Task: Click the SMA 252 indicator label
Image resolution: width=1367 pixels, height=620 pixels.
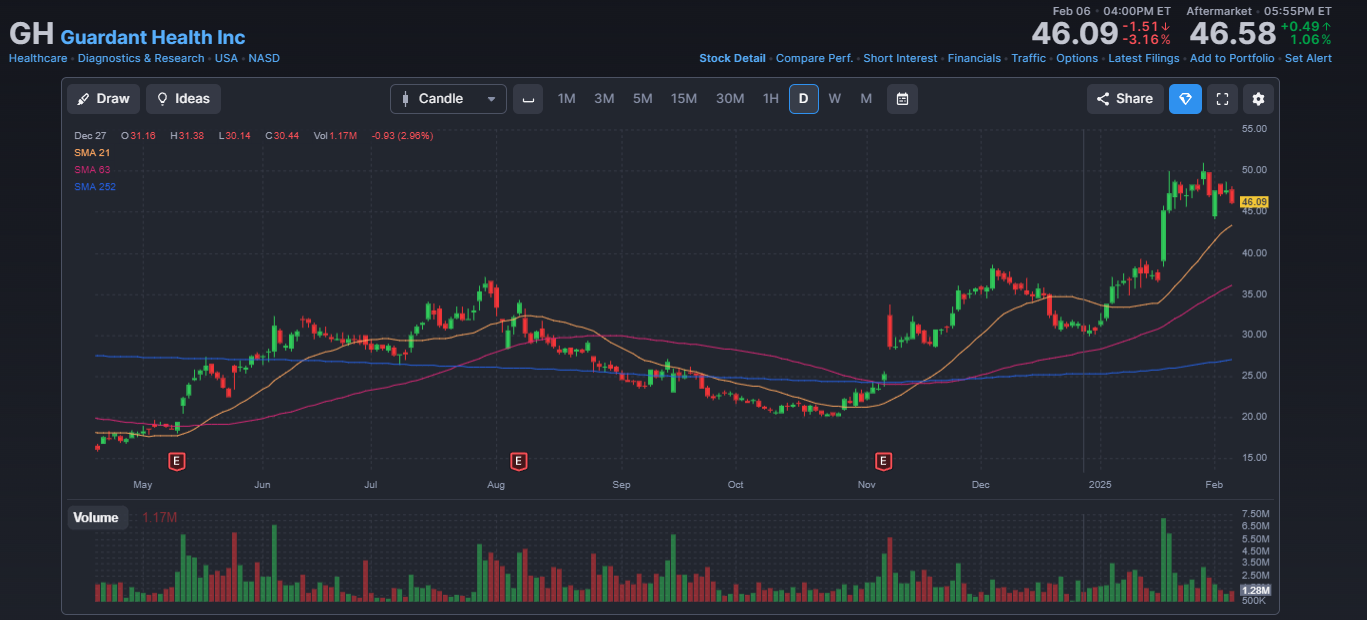Action: click(95, 187)
